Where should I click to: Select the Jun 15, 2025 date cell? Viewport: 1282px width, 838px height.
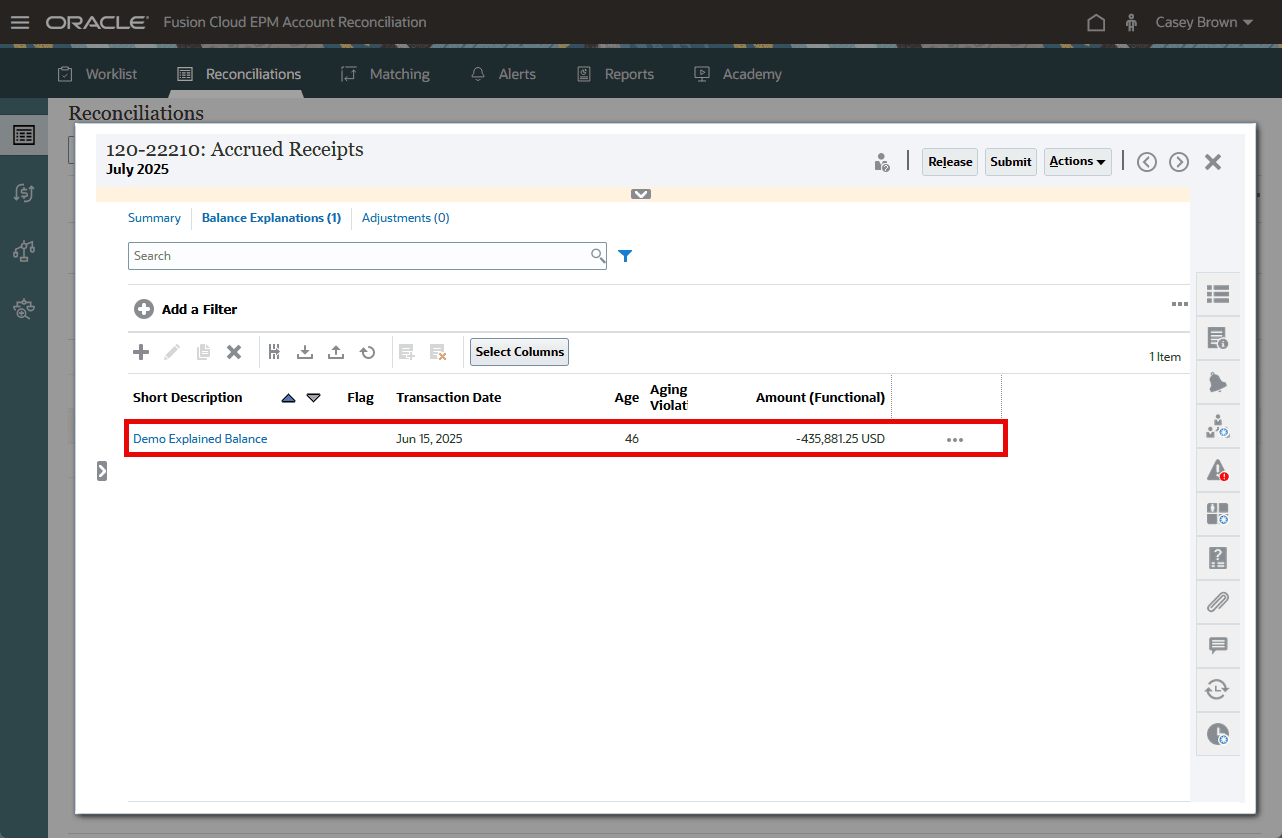click(429, 439)
